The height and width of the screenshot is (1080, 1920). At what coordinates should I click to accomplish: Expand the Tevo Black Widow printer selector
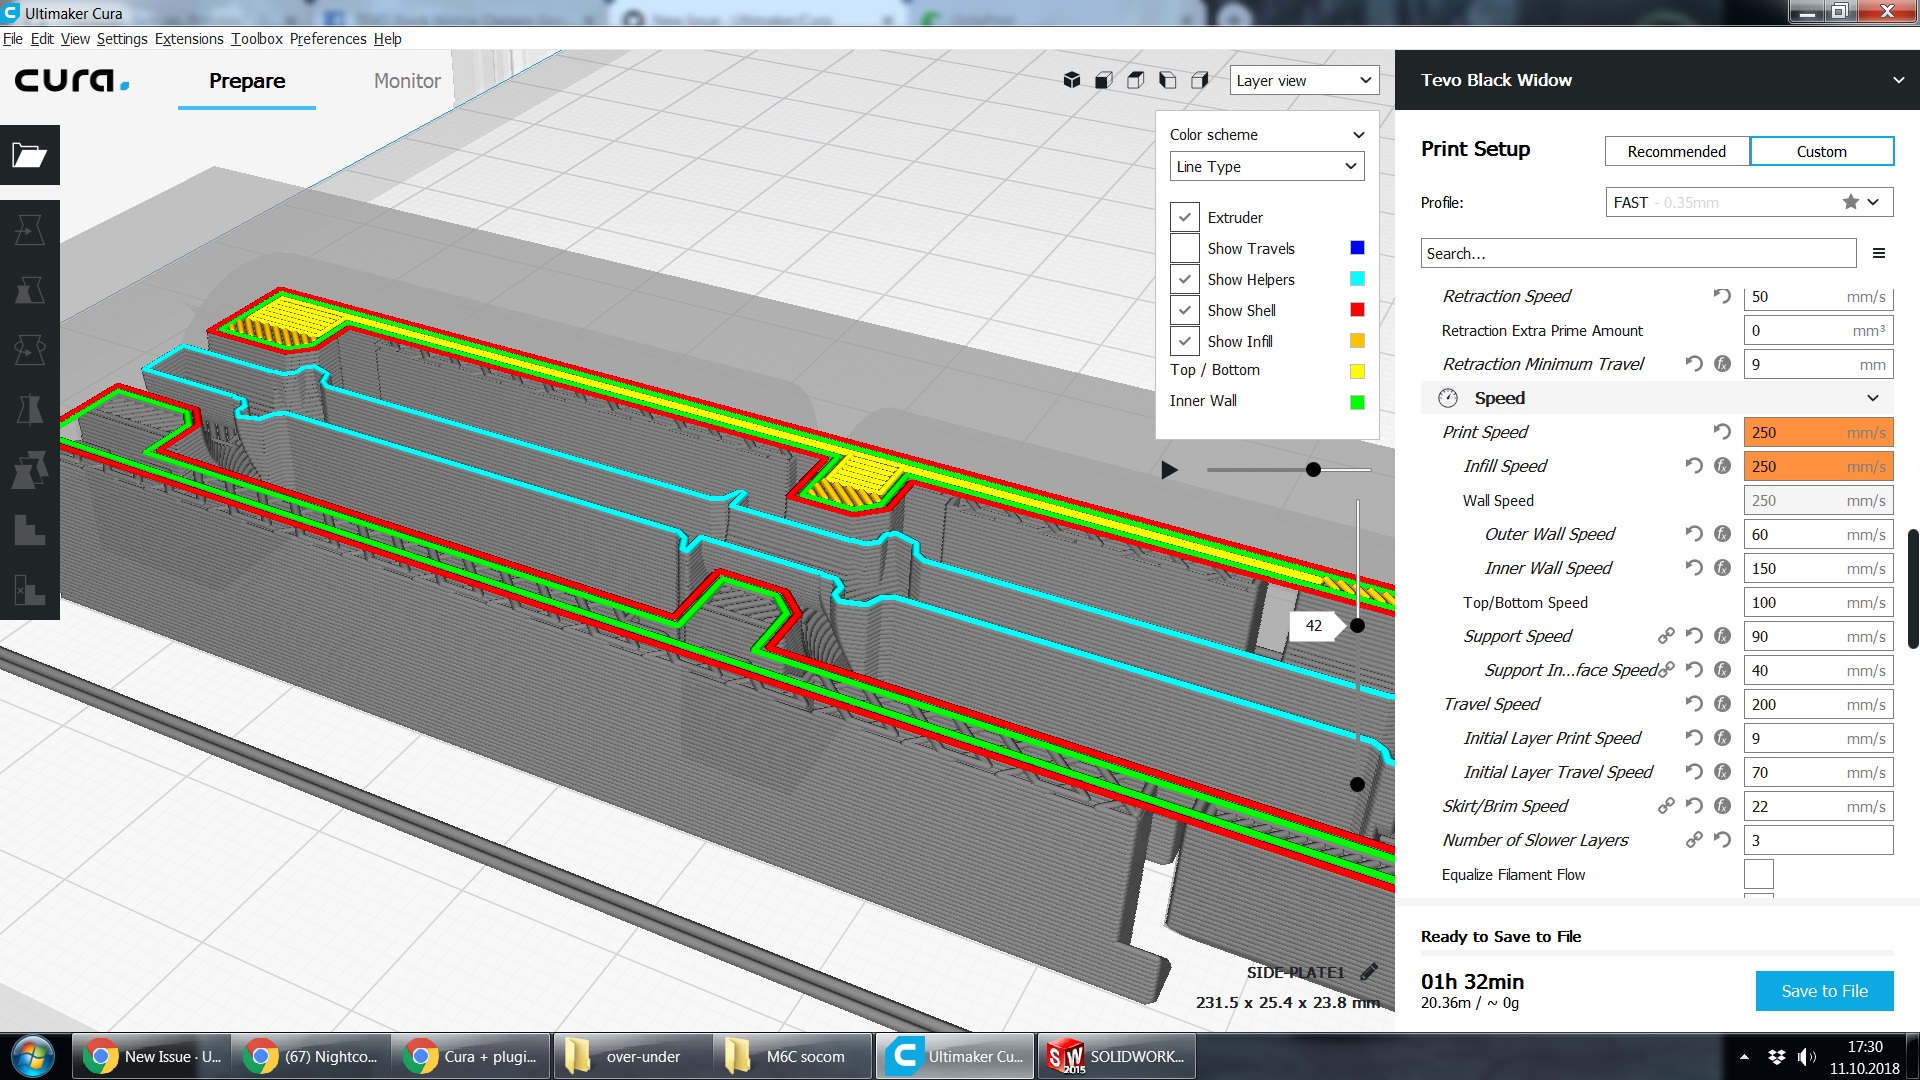coord(1657,80)
